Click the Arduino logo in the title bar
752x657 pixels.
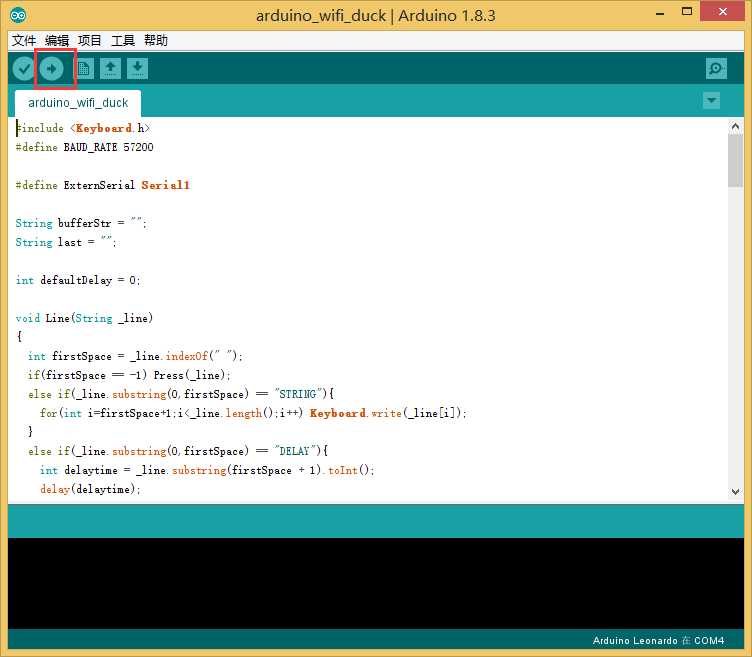coord(18,15)
